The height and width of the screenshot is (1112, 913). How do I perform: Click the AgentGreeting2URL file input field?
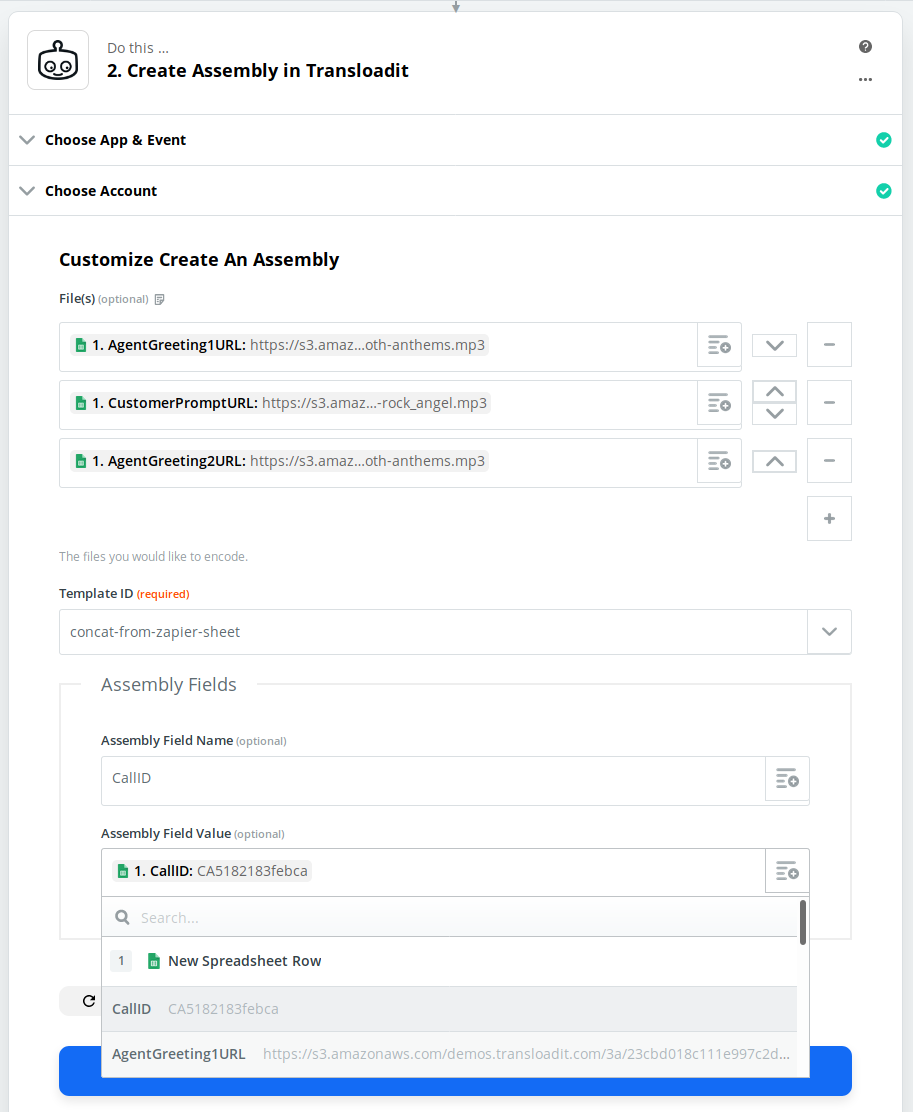coord(378,463)
